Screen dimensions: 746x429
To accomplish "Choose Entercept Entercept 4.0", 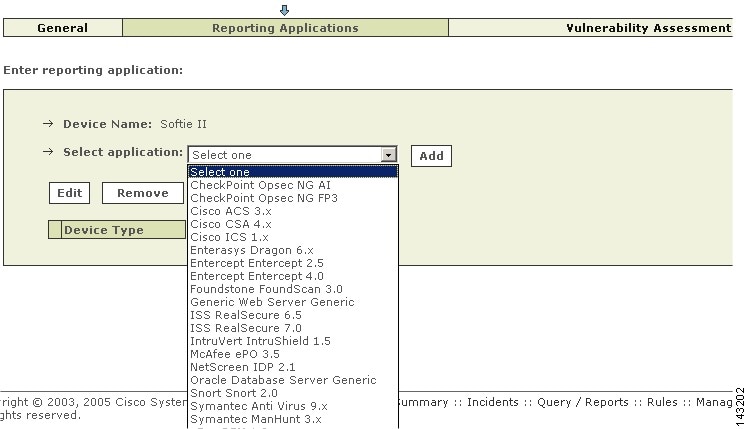I will pyautogui.click(x=293, y=276).
